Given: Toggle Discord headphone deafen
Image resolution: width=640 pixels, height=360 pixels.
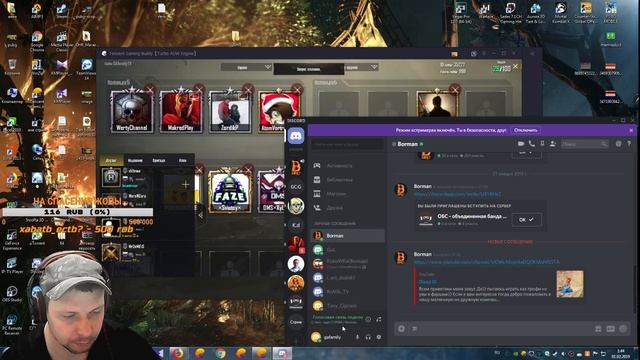Looking at the screenshot, I should pyautogui.click(x=368, y=337).
